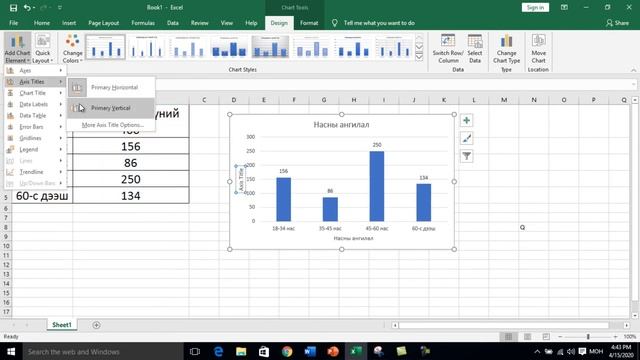Image resolution: width=640 pixels, height=360 pixels.
Task: Switch to Normal view icon
Action: 509,336
